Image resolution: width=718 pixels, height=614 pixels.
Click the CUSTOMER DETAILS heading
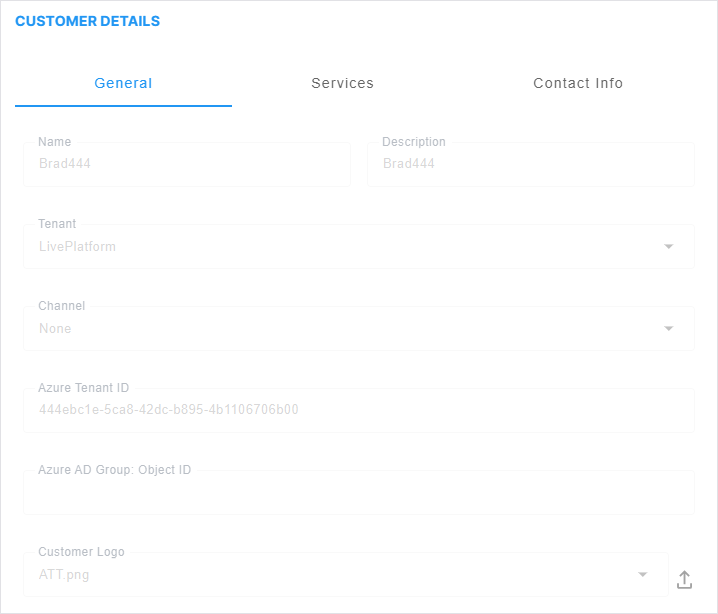point(87,21)
